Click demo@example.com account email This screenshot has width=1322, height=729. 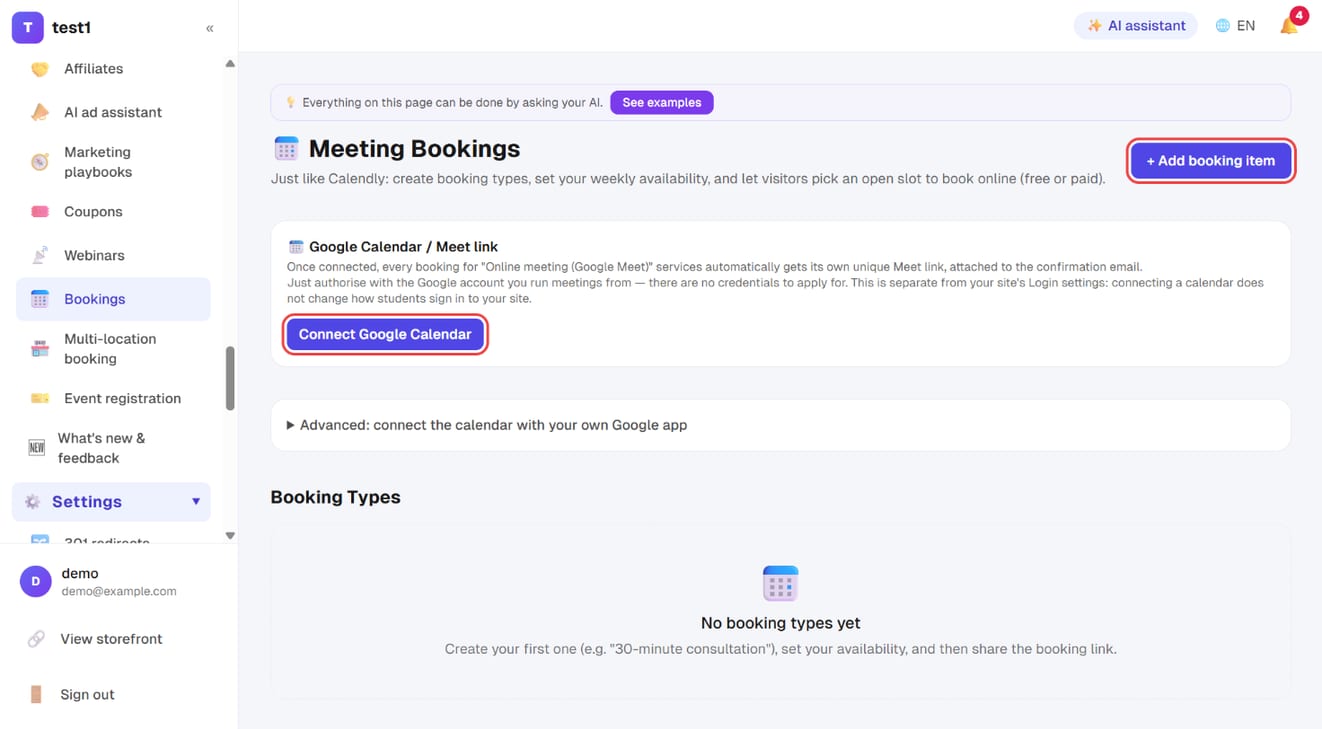tap(119, 591)
